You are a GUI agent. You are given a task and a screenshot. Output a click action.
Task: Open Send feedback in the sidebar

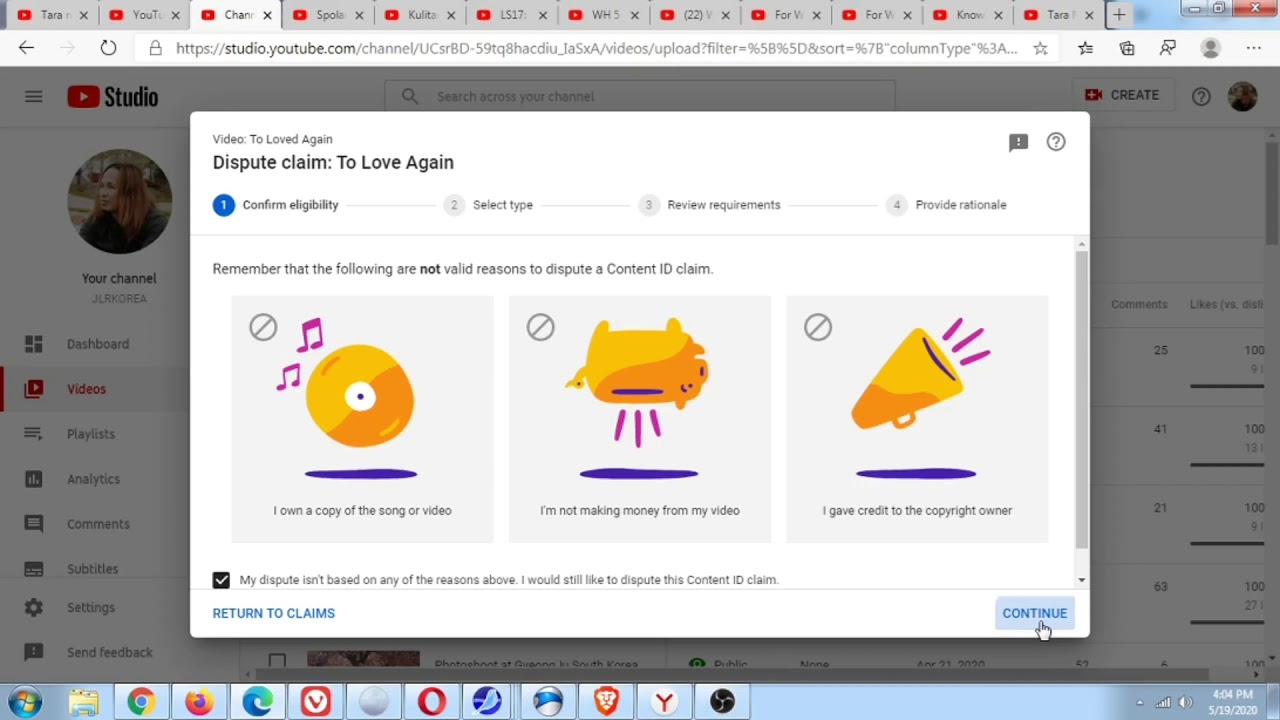pyautogui.click(x=109, y=652)
